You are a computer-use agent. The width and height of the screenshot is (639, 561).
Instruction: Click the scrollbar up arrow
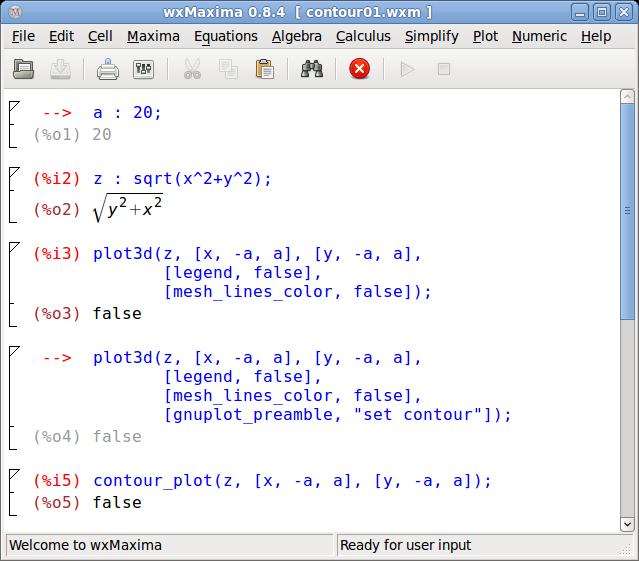627,97
